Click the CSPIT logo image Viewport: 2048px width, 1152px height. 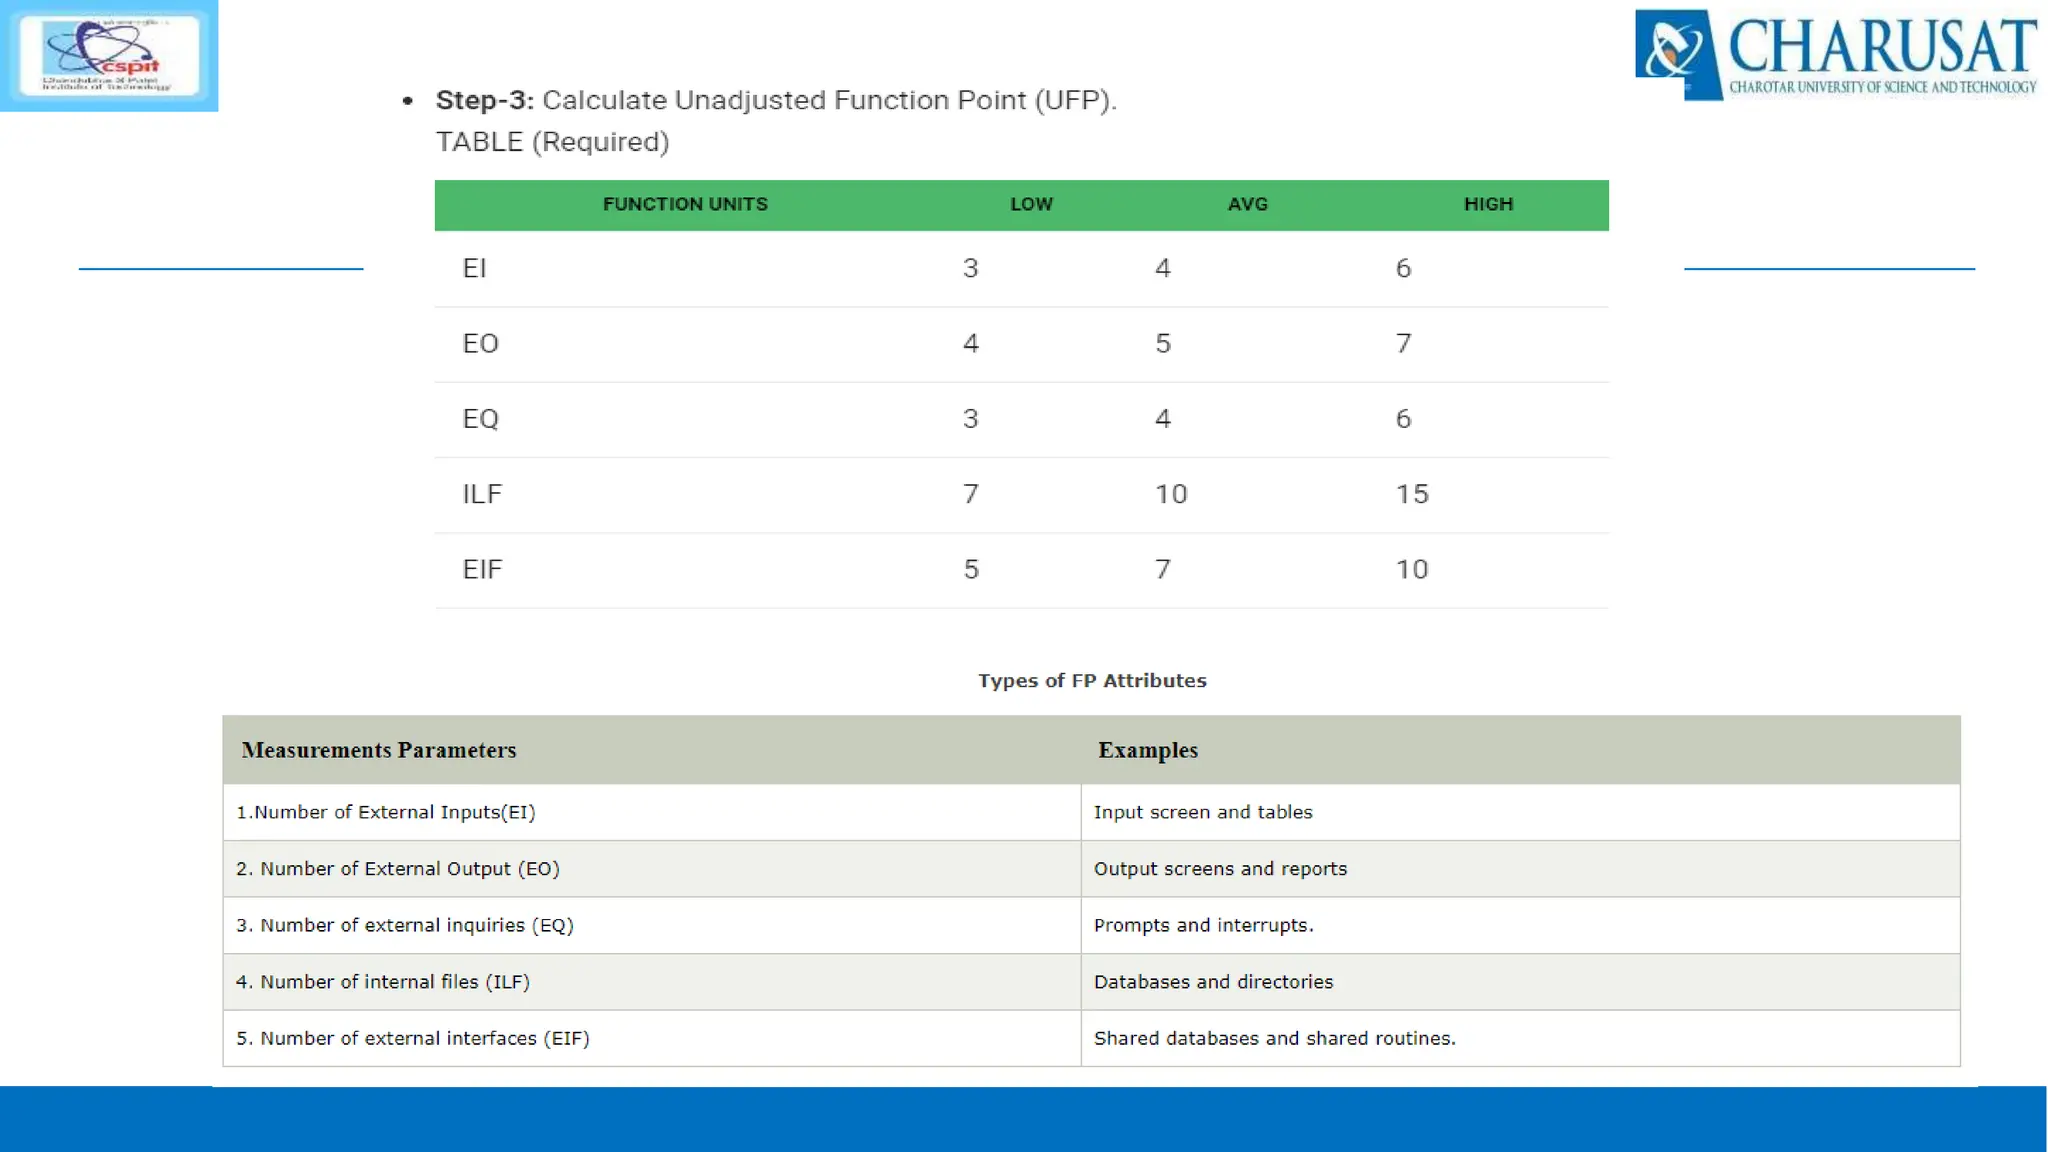(x=109, y=55)
